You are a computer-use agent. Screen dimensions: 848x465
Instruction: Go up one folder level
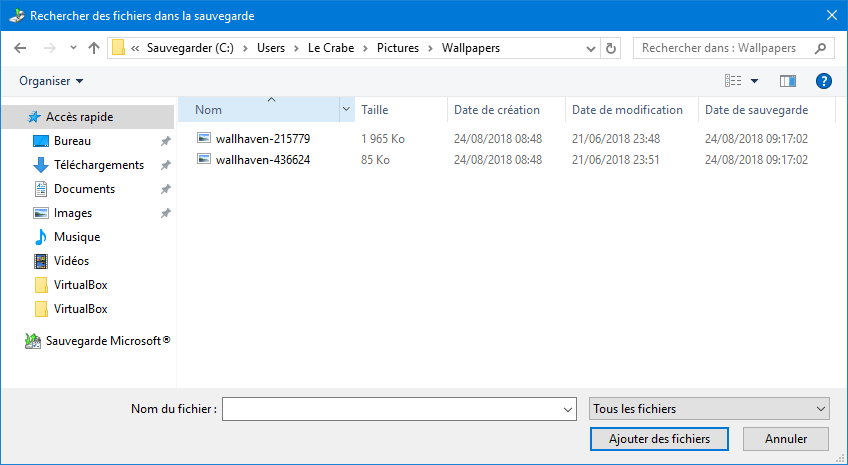coord(94,48)
